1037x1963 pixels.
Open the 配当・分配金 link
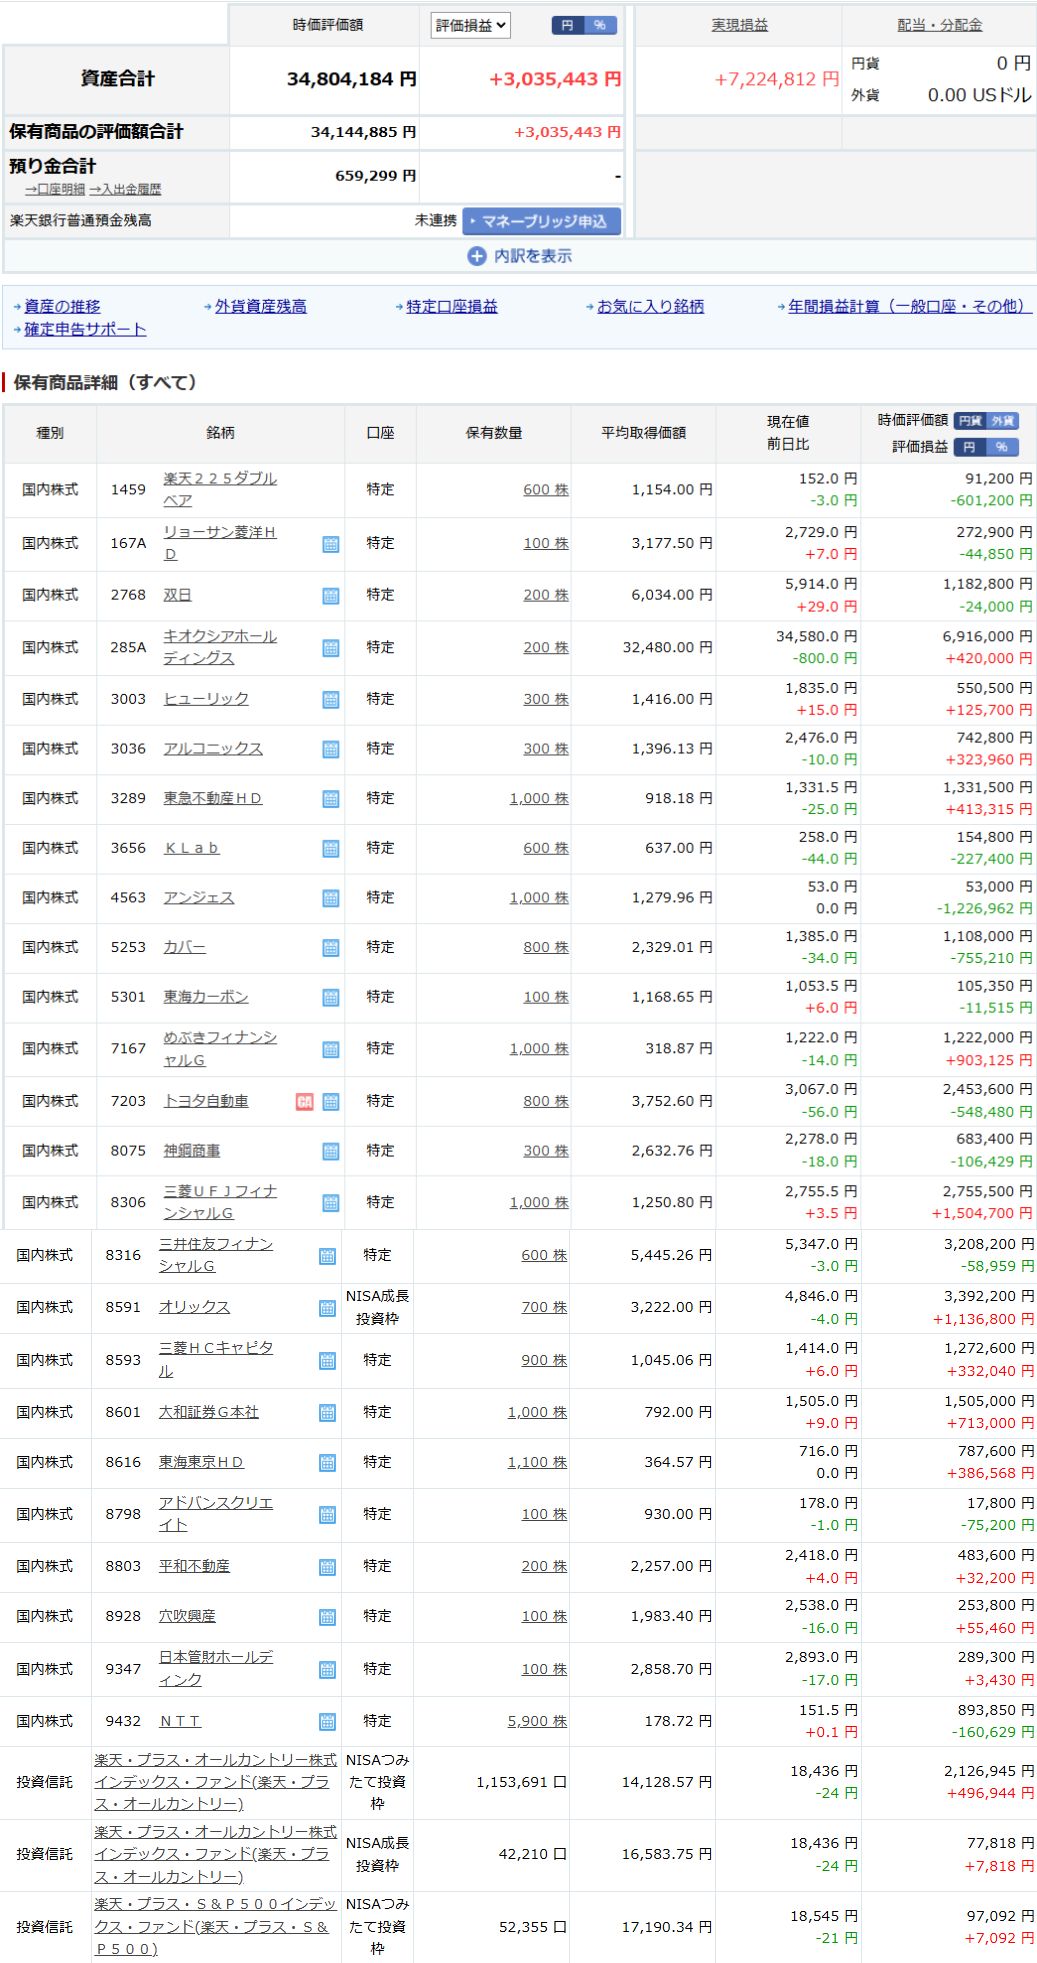(939, 25)
